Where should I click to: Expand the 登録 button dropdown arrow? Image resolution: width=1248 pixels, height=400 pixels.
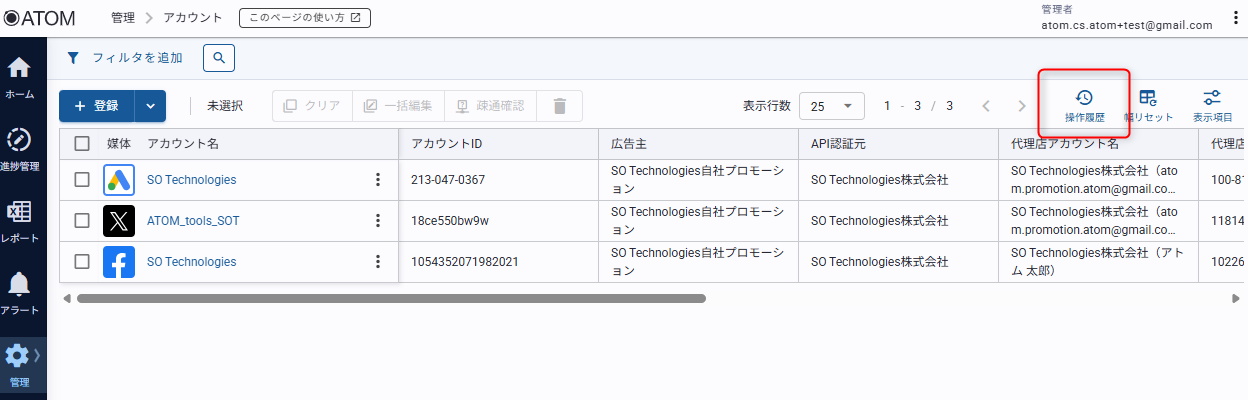150,106
